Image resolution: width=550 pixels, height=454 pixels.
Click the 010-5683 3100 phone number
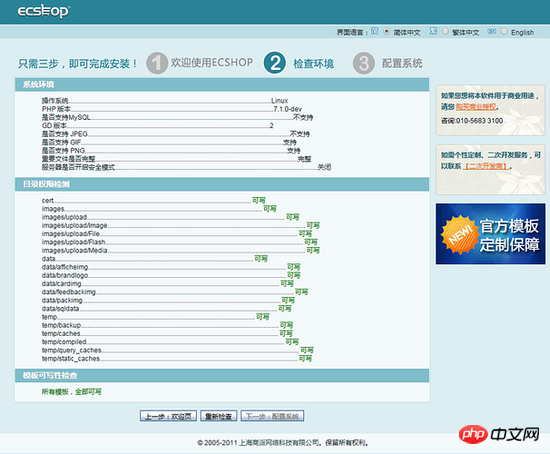479,121
